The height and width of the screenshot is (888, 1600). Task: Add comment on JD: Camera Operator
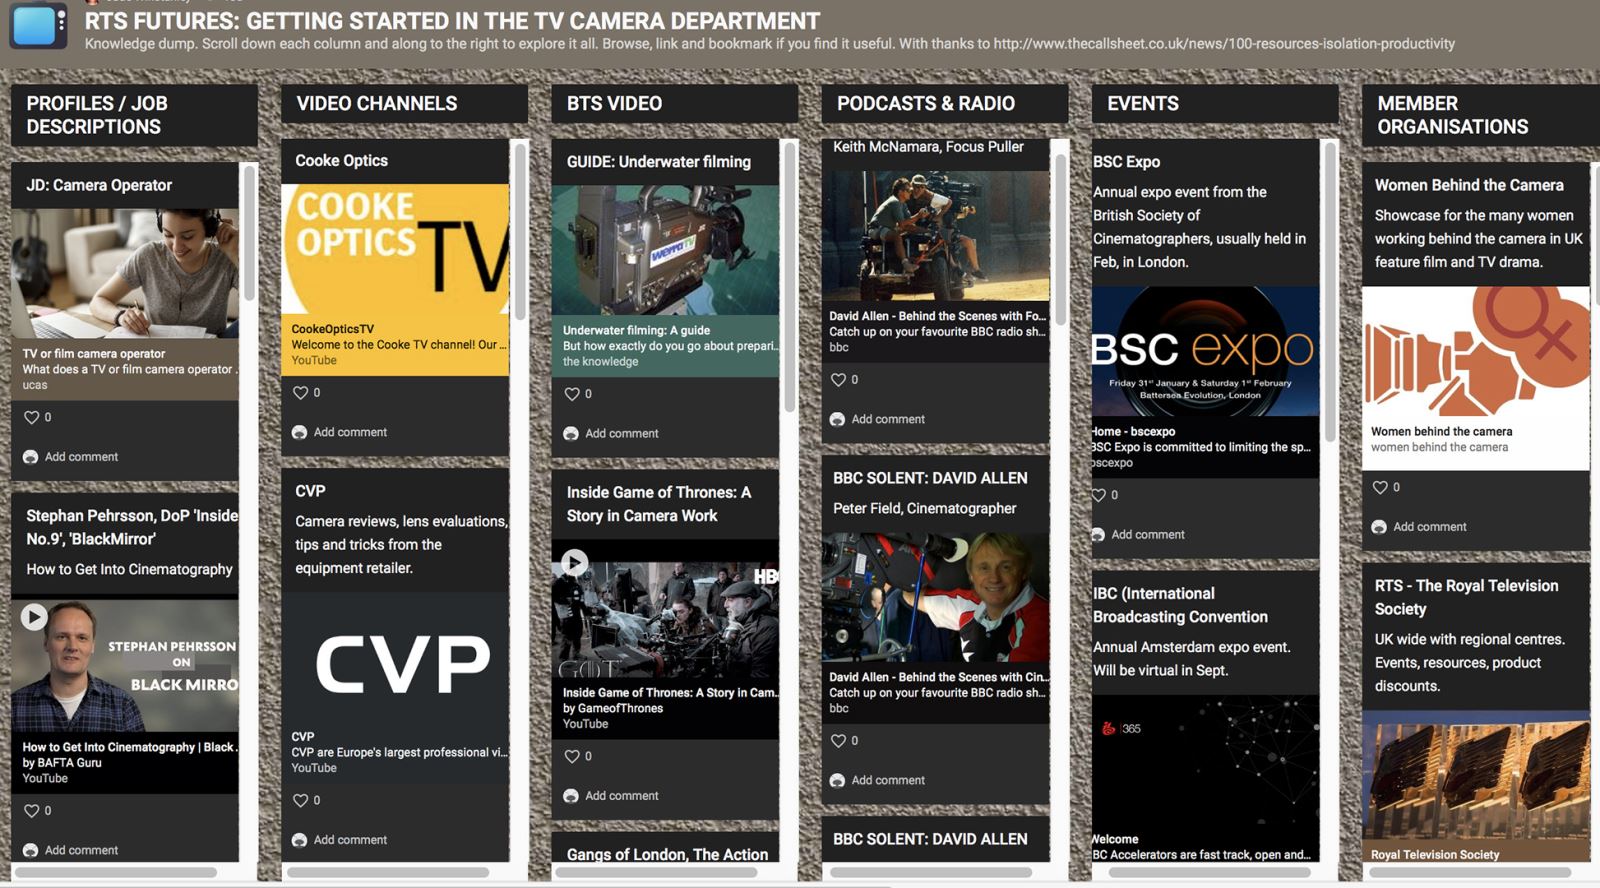click(81, 457)
